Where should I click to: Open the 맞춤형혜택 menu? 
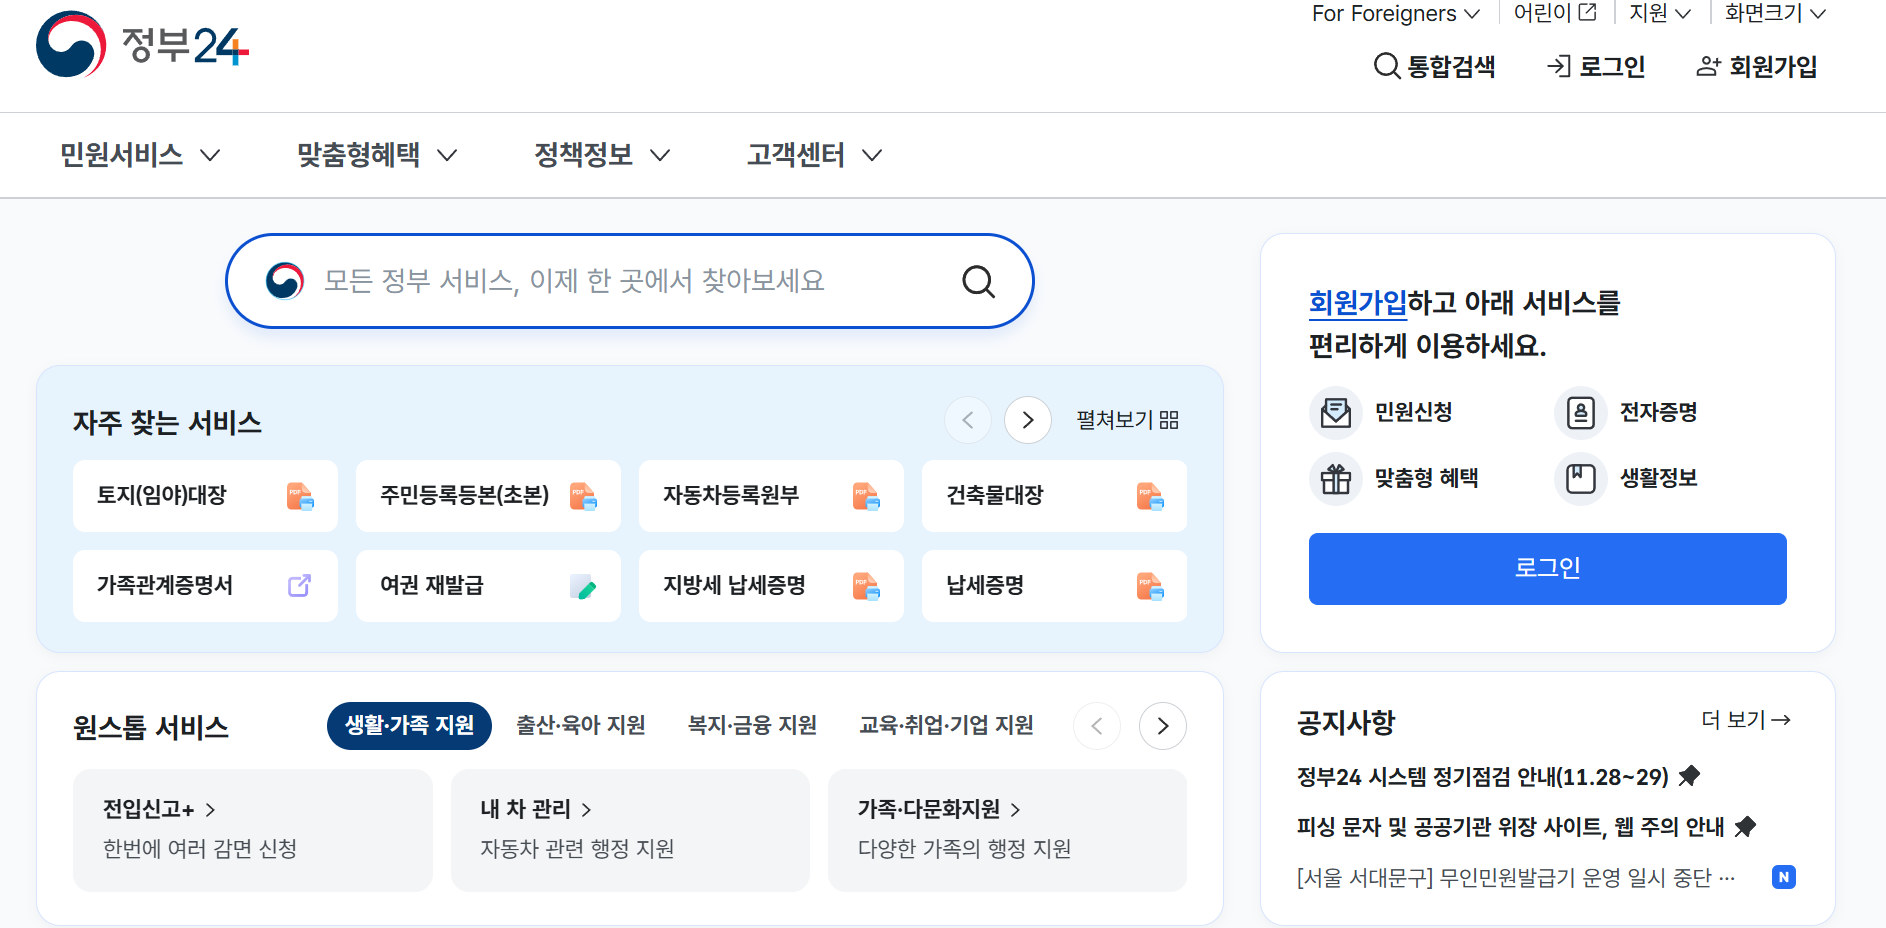(x=377, y=155)
